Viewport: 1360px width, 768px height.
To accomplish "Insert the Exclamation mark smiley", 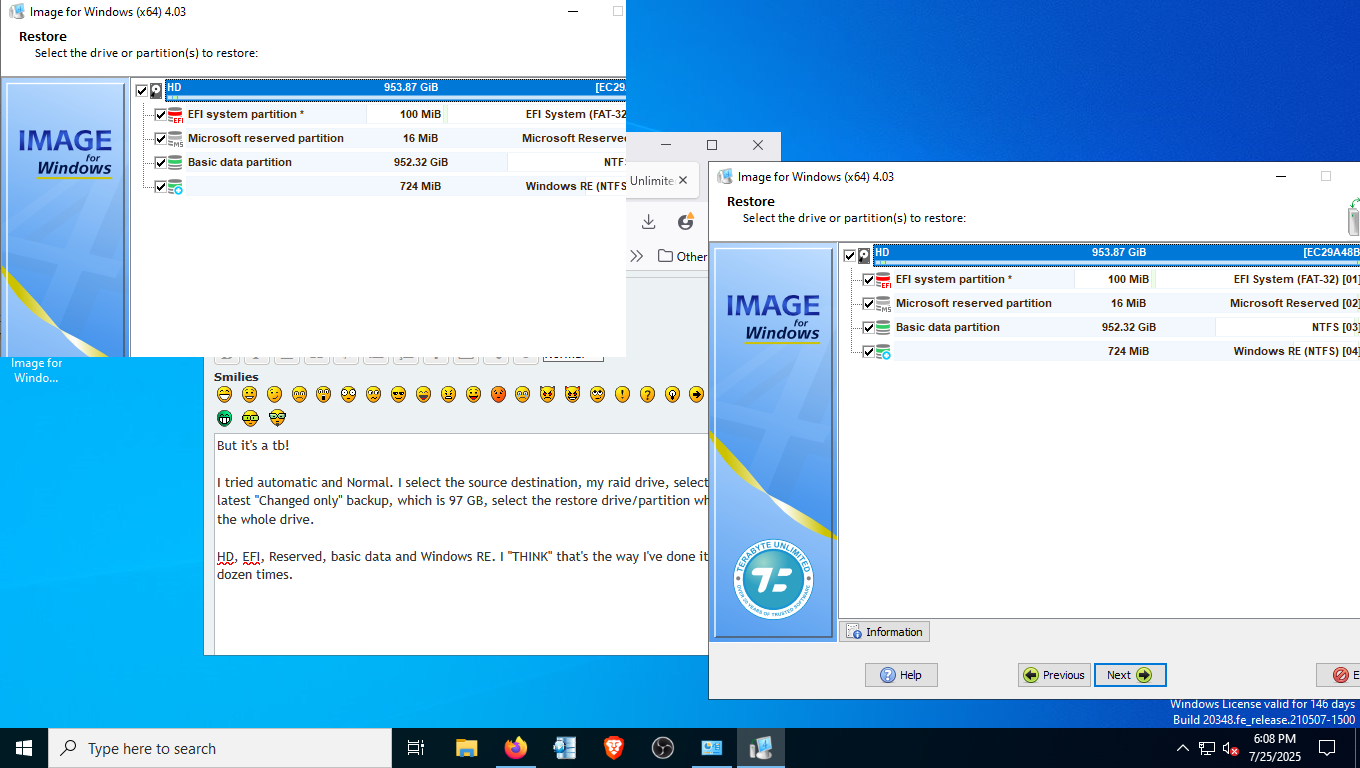I will pos(622,394).
